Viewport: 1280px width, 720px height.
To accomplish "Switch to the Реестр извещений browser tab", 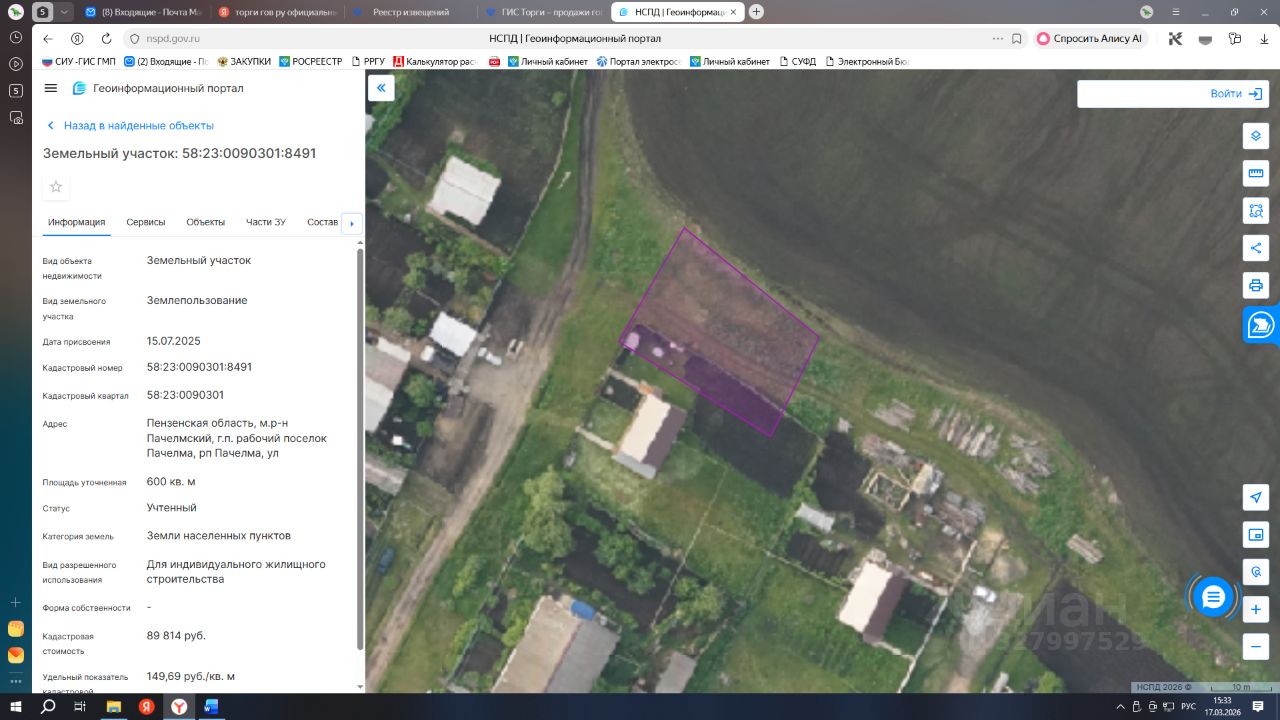I will coord(411,12).
